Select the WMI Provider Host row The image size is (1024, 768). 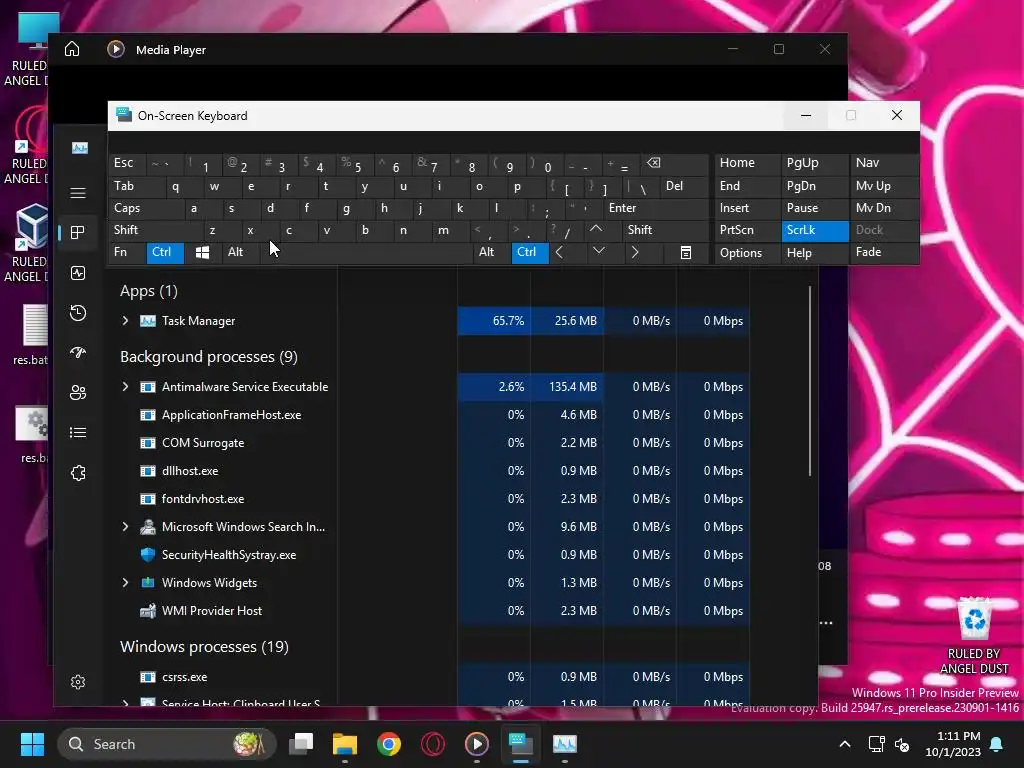[x=434, y=611]
